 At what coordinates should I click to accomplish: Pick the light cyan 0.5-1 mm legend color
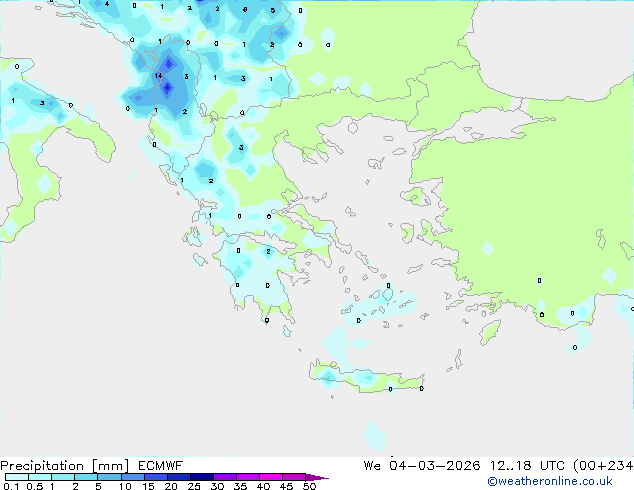tap(39, 477)
